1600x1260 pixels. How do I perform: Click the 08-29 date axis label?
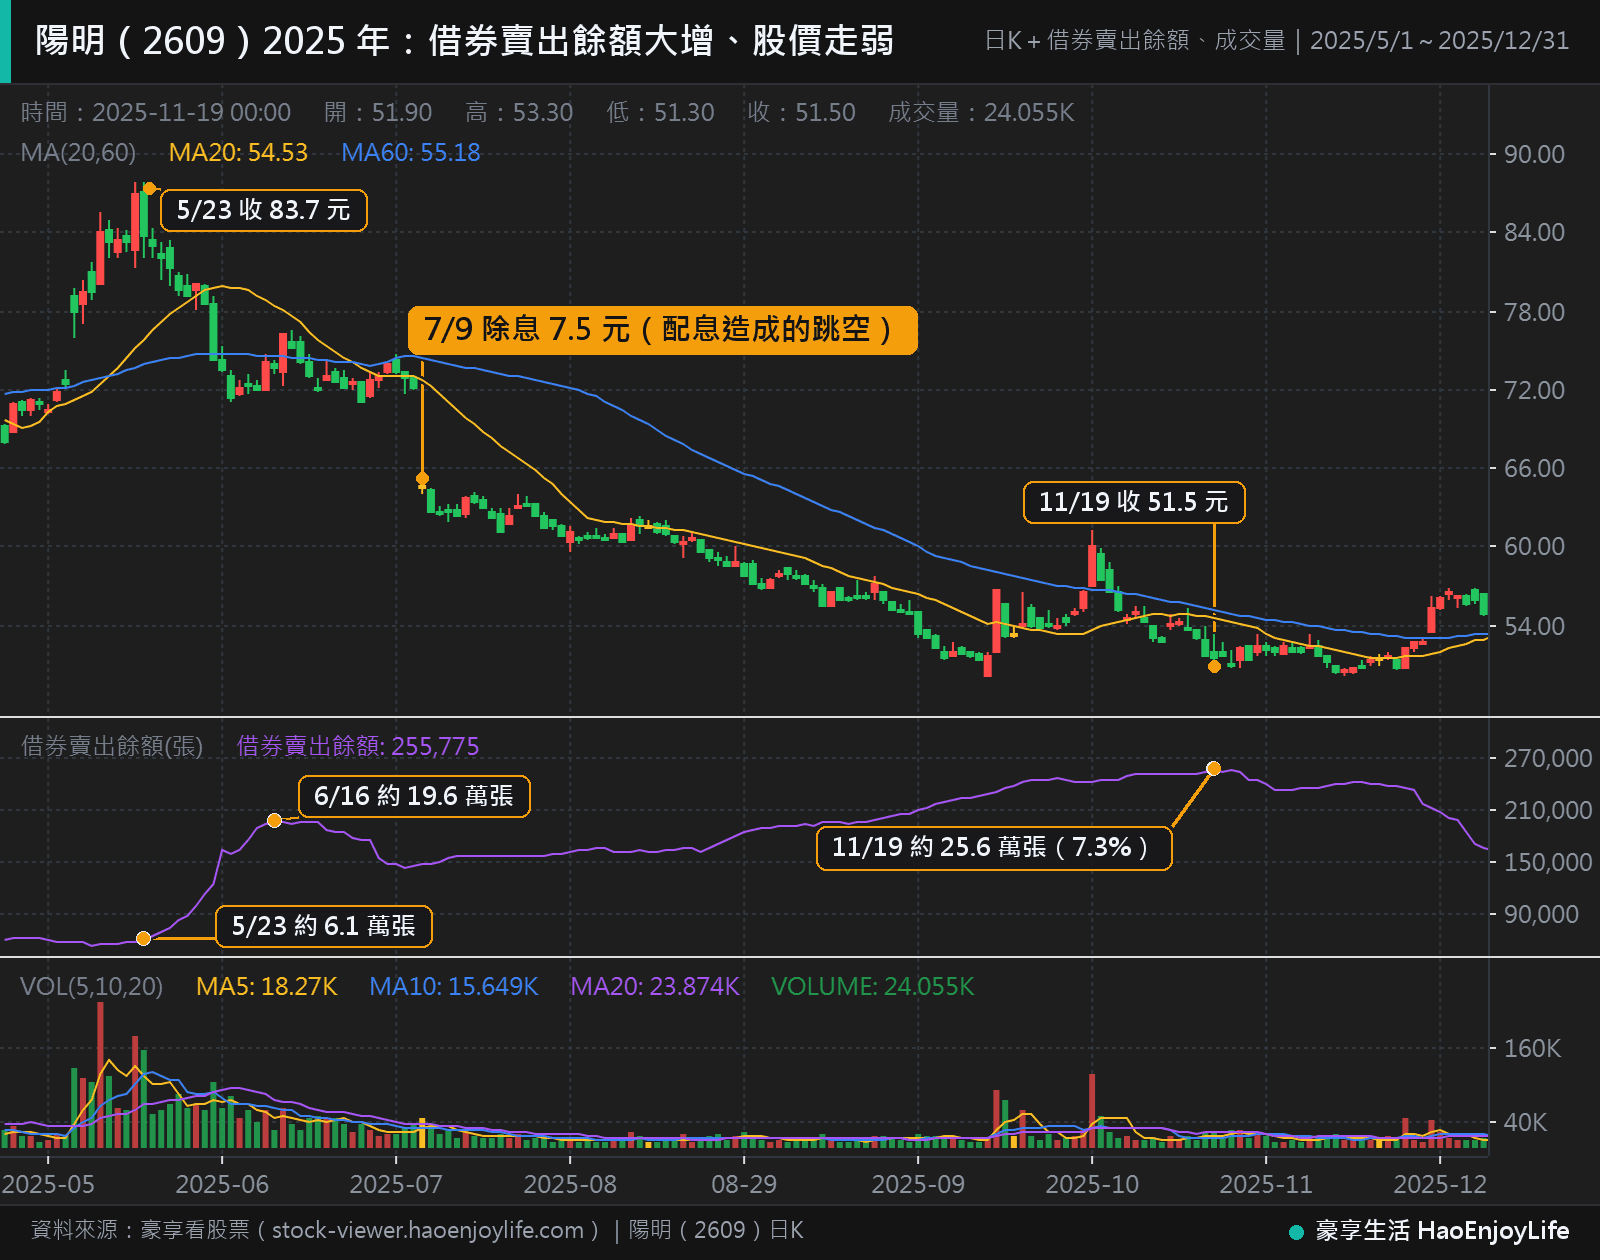pos(744,1184)
